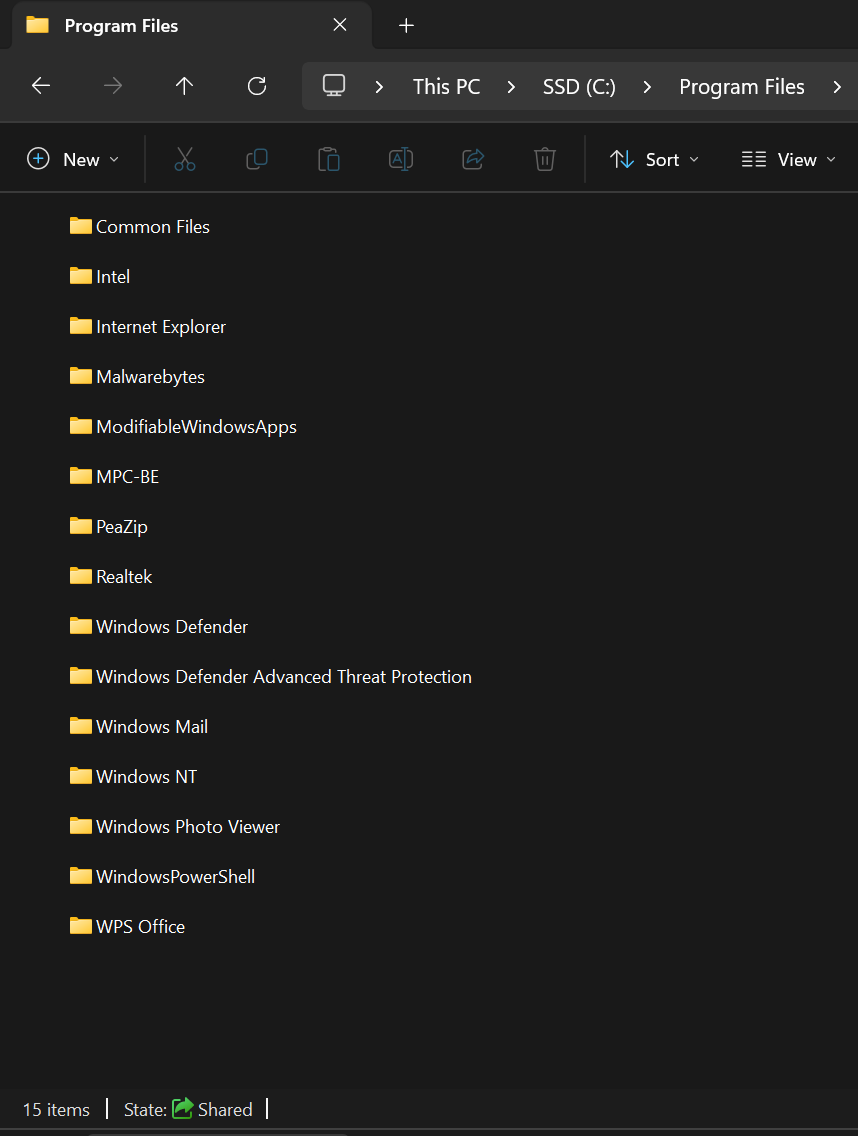Image resolution: width=858 pixels, height=1136 pixels.
Task: Click the forward navigation arrow
Action: coord(113,86)
